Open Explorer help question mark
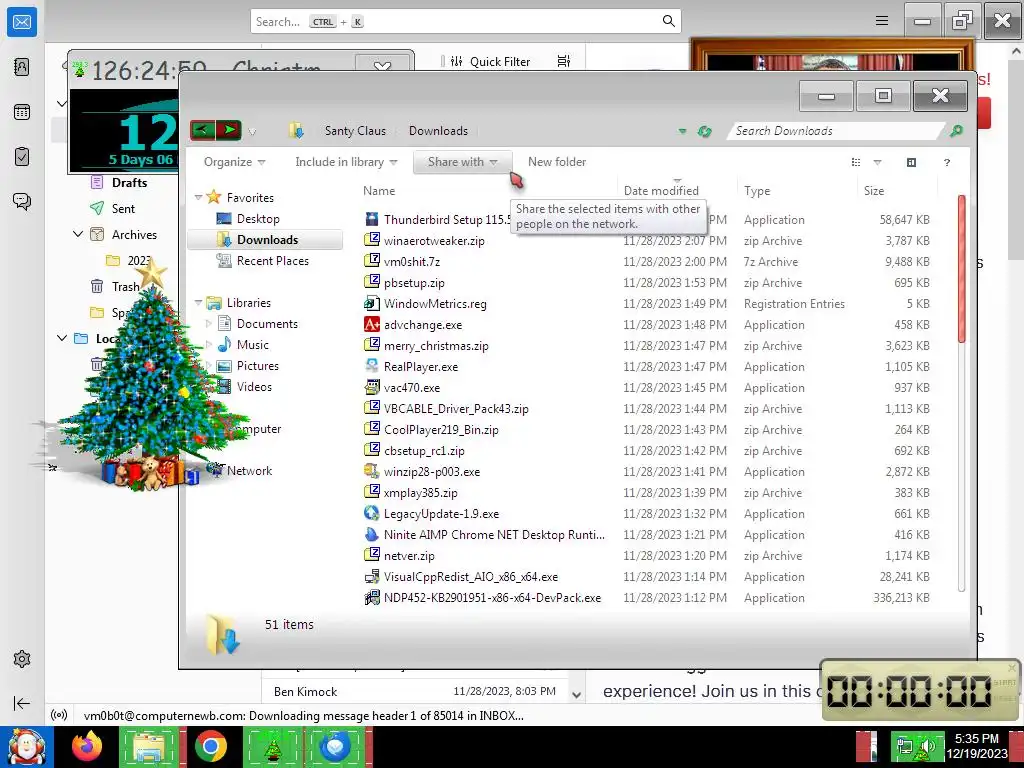 (946, 162)
